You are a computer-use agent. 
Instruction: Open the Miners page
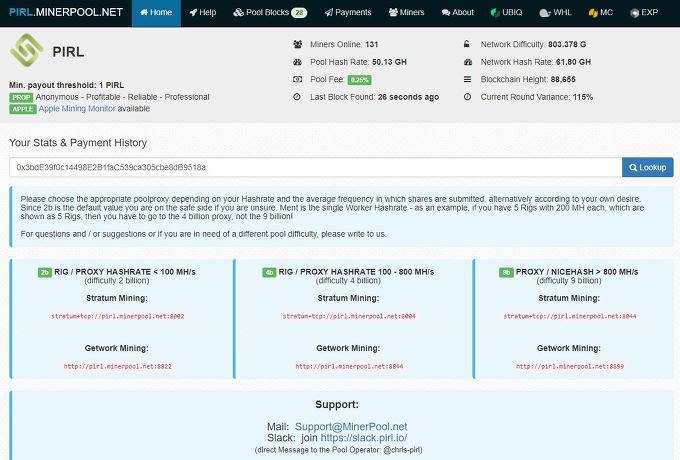click(406, 13)
